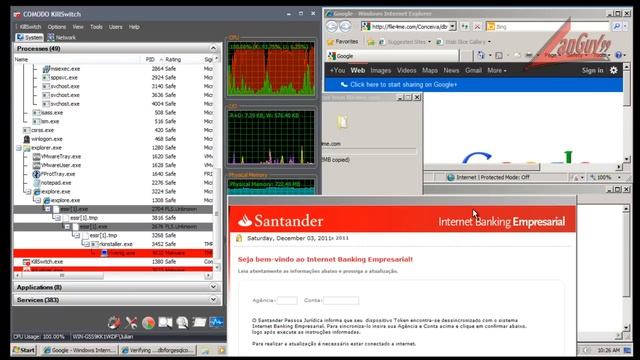
Task: Sort processes by the PID column header
Action: (150, 60)
